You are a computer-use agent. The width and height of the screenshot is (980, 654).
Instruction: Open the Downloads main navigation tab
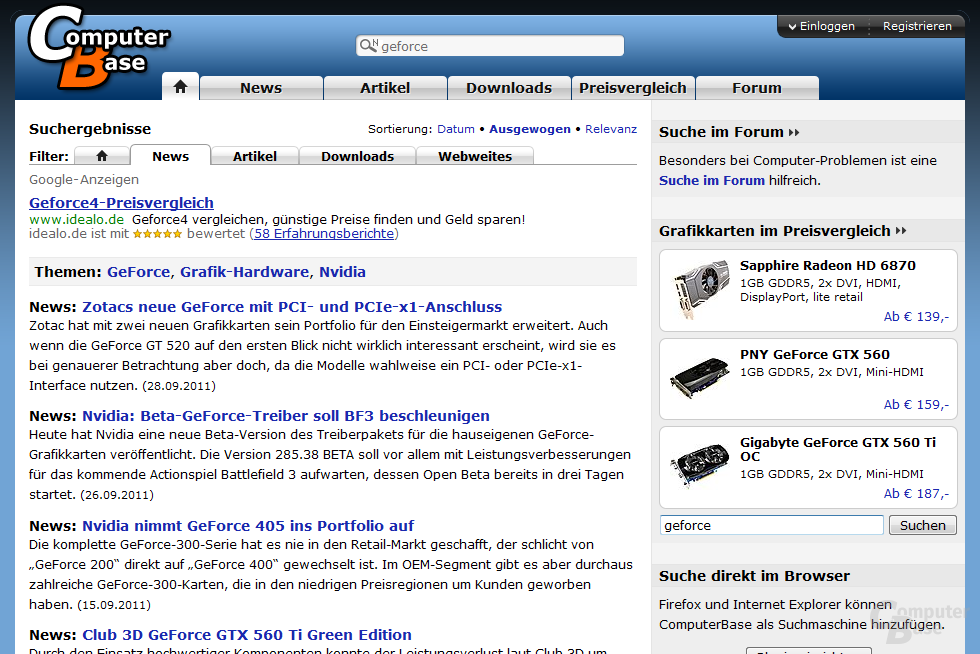509,88
